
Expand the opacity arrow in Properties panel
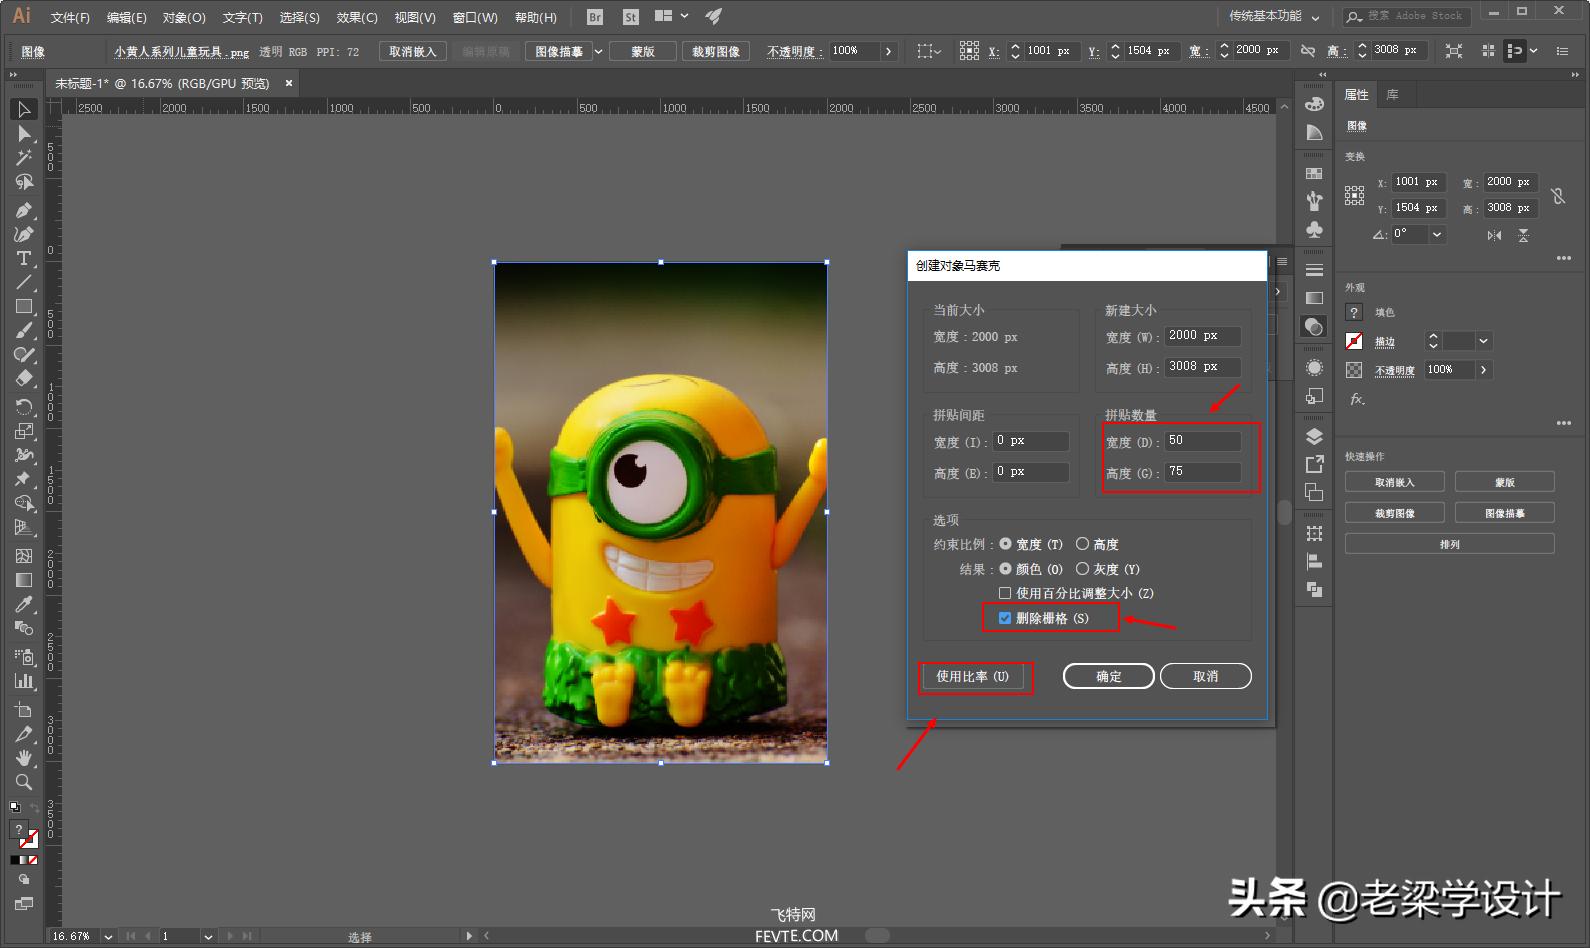point(1484,370)
